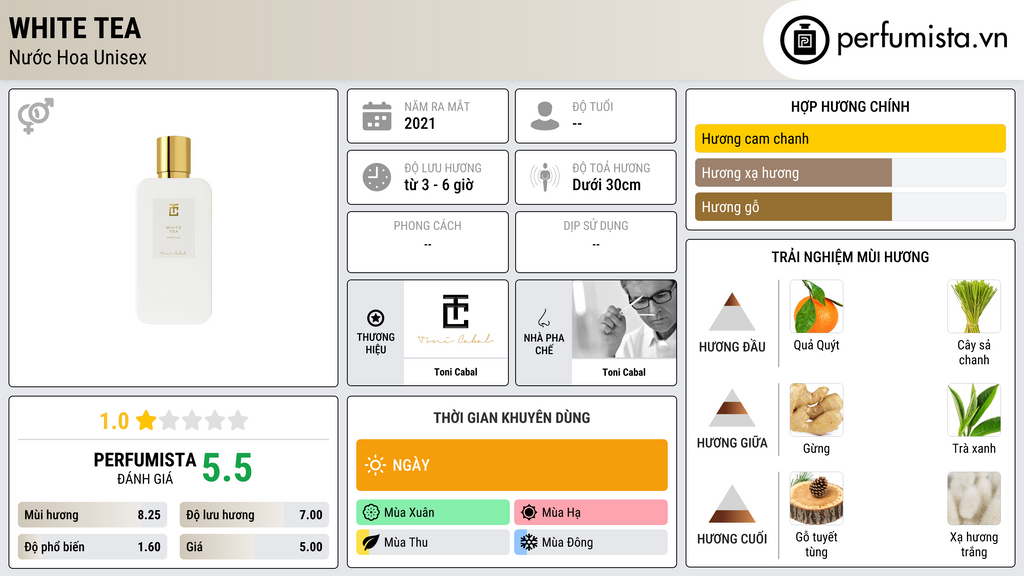The image size is (1024, 576).
Task: Click the calendar icon beside Năm ra mắt
Action: (x=377, y=116)
